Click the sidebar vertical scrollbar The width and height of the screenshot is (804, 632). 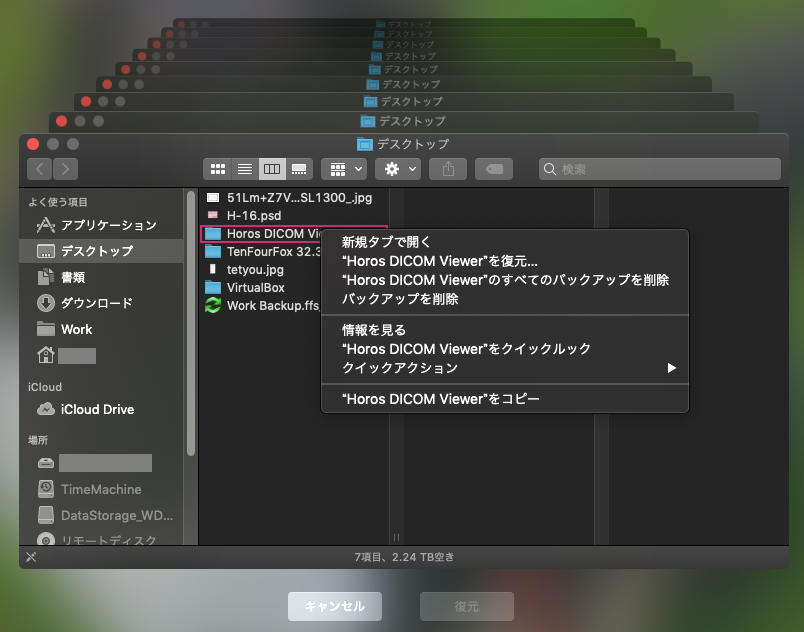click(191, 323)
